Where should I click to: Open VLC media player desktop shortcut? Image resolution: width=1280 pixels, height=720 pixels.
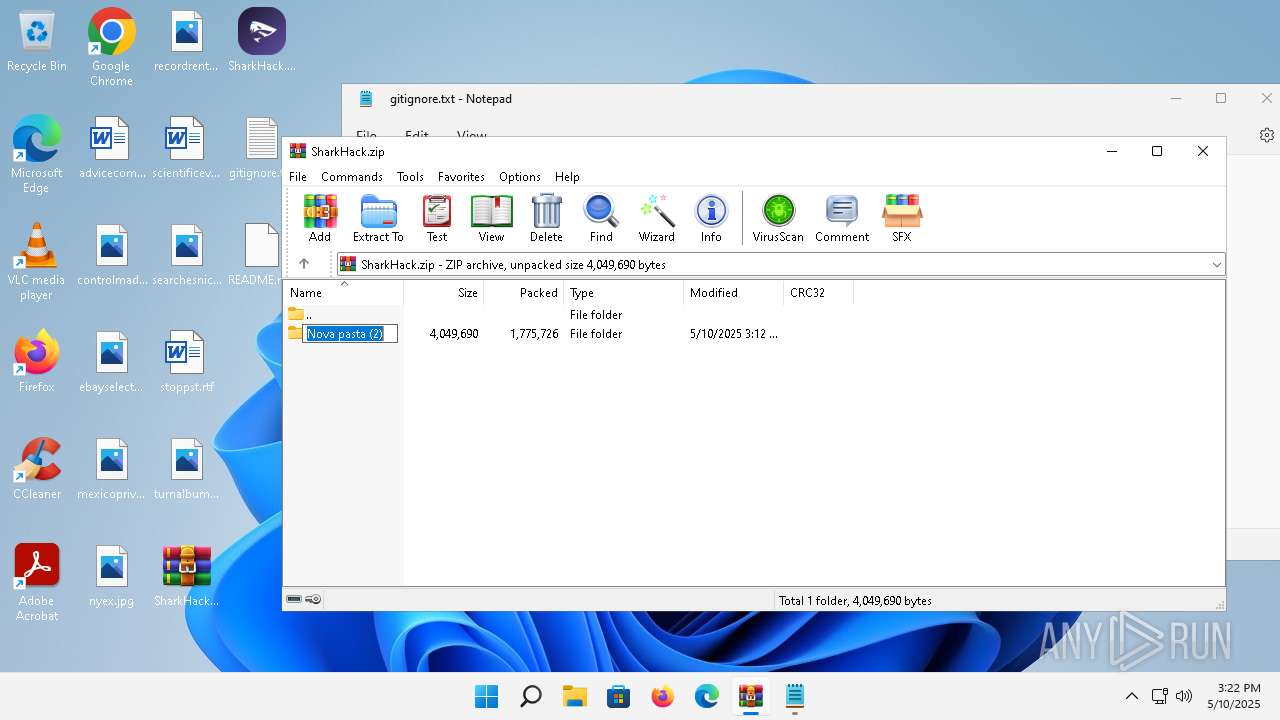[37, 261]
